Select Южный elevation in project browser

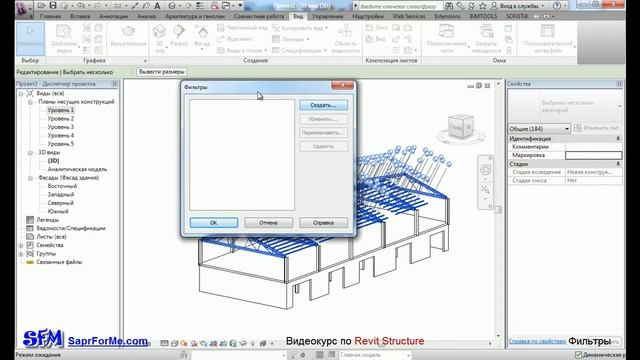pyautogui.click(x=58, y=211)
